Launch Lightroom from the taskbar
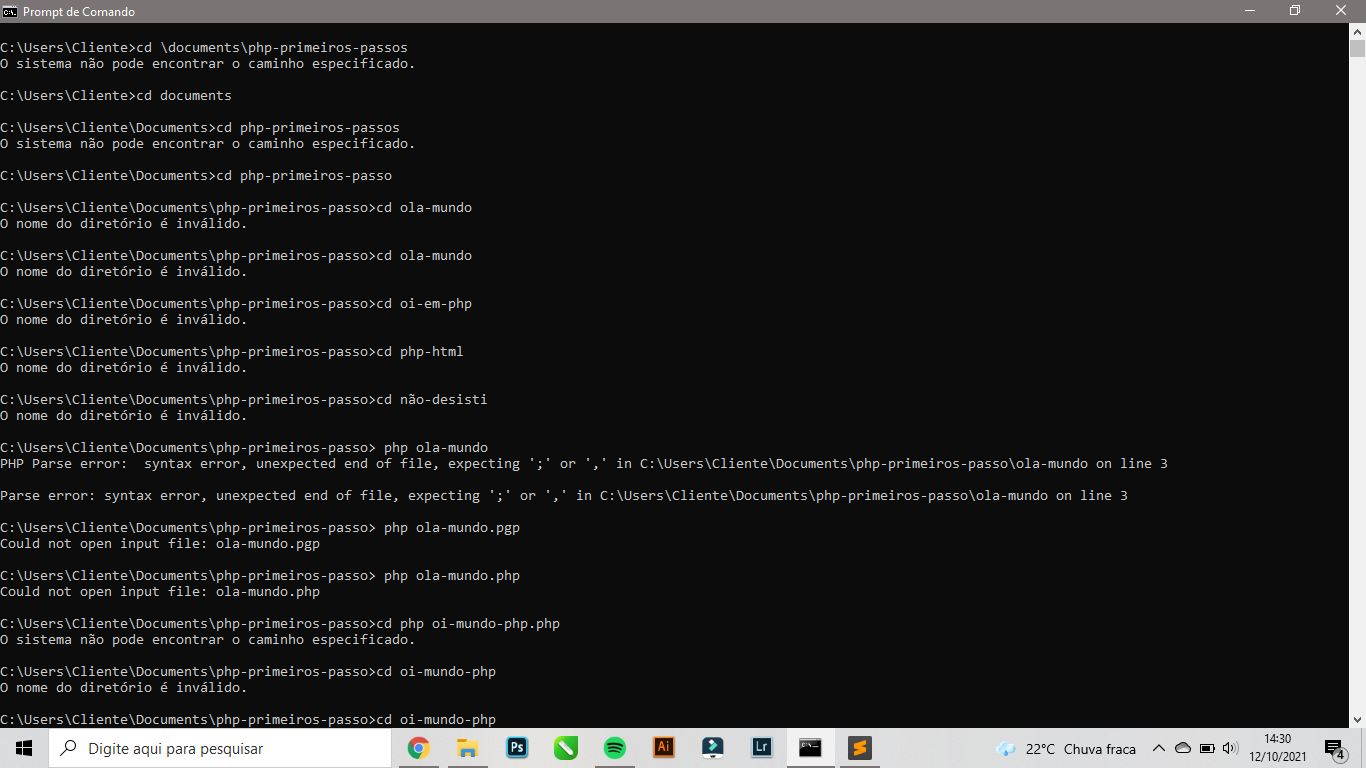 762,748
